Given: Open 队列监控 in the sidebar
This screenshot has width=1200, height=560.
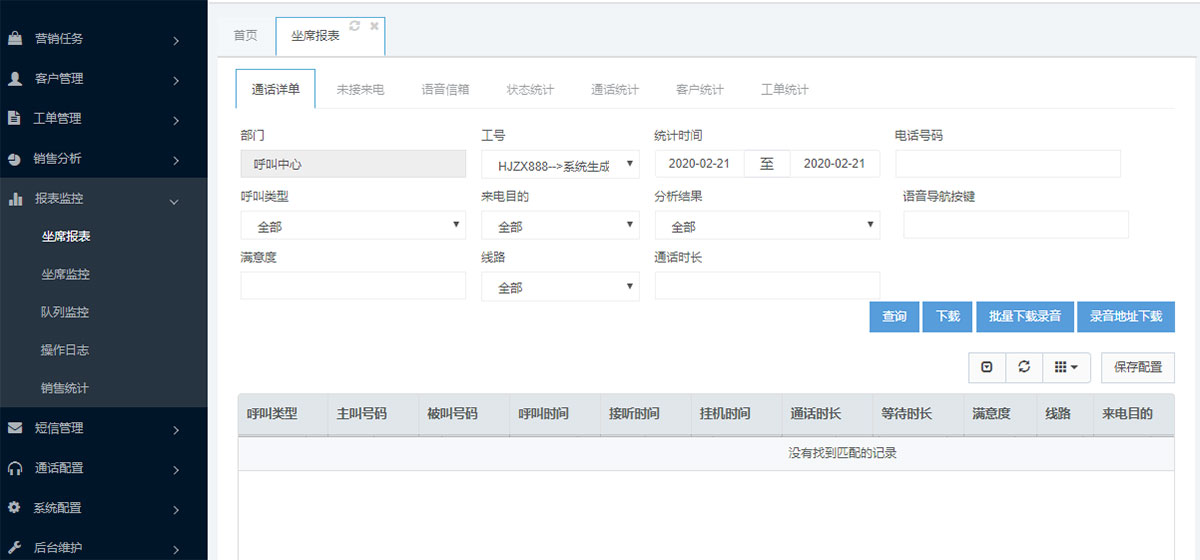Looking at the screenshot, I should coord(66,312).
